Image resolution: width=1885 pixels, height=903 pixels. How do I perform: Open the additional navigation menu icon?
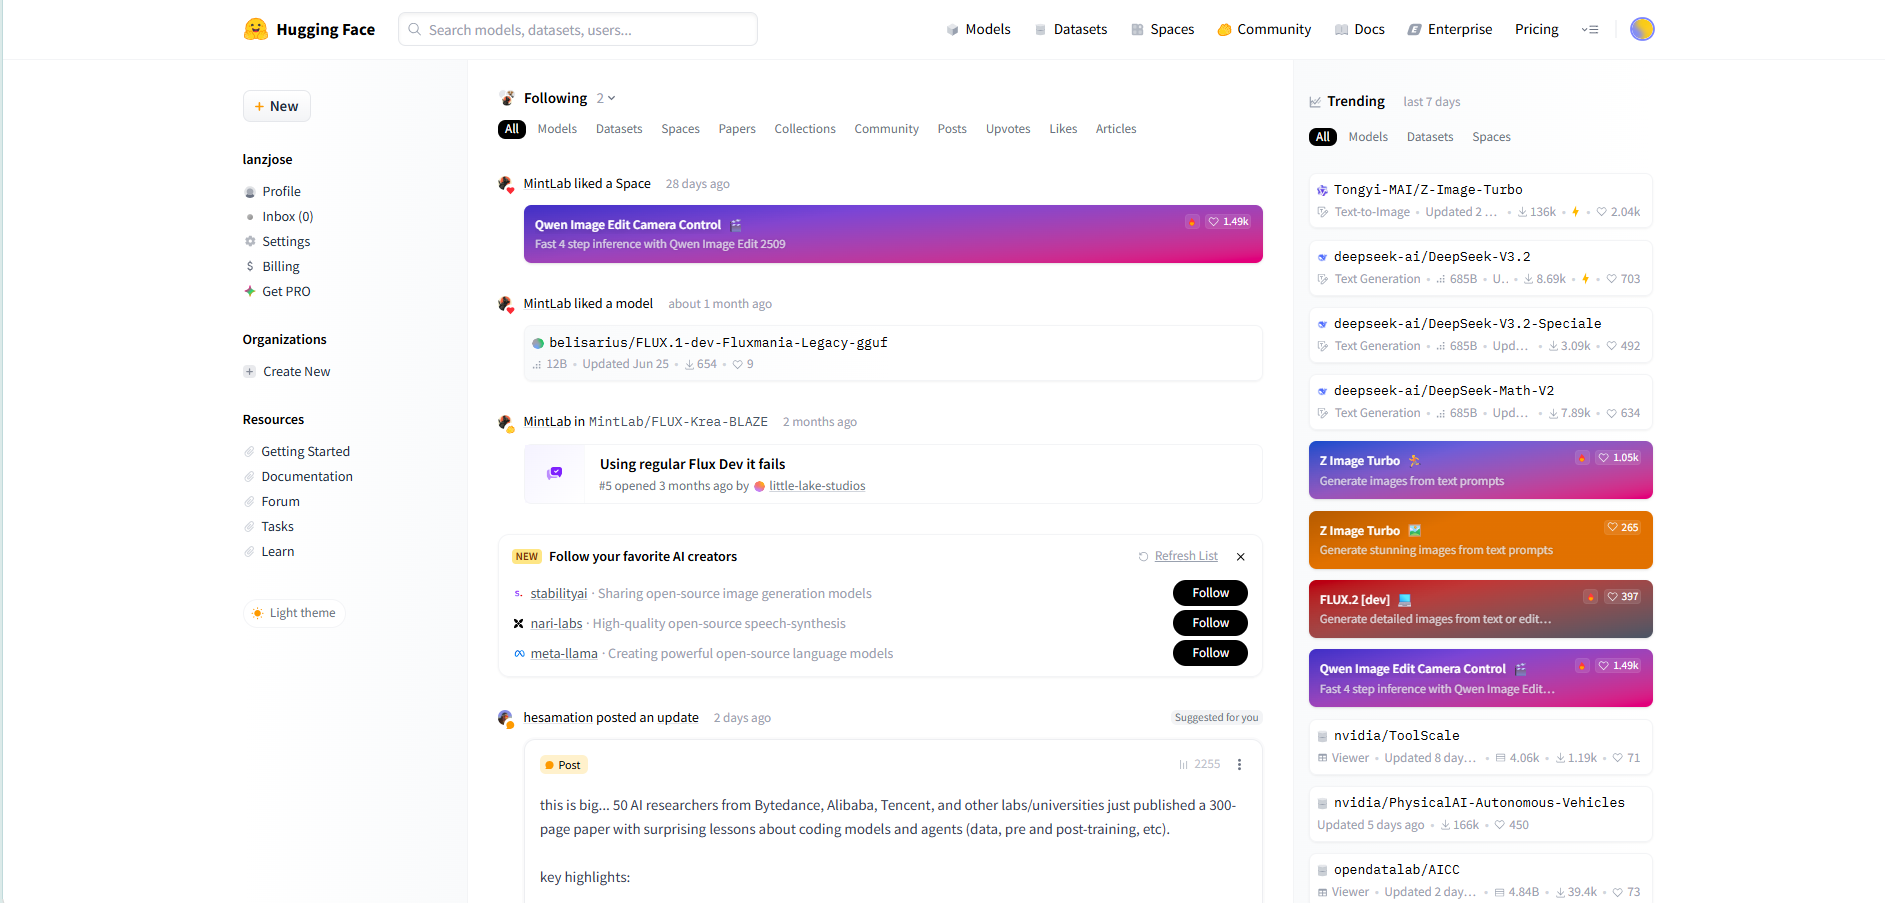tap(1589, 30)
